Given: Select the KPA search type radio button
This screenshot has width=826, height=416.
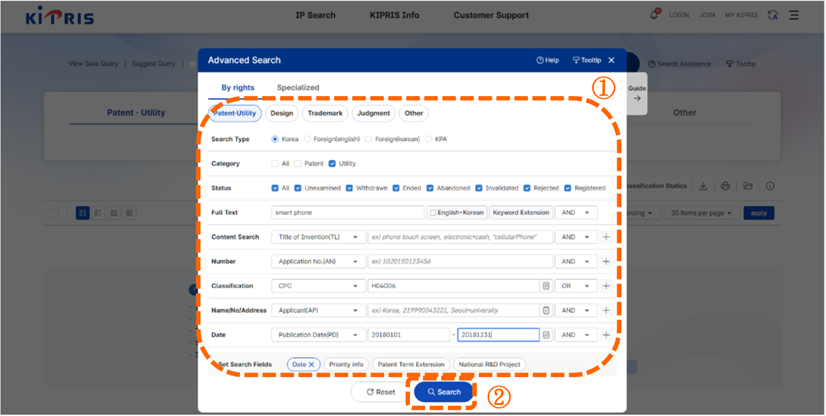Looking at the screenshot, I should (429, 139).
